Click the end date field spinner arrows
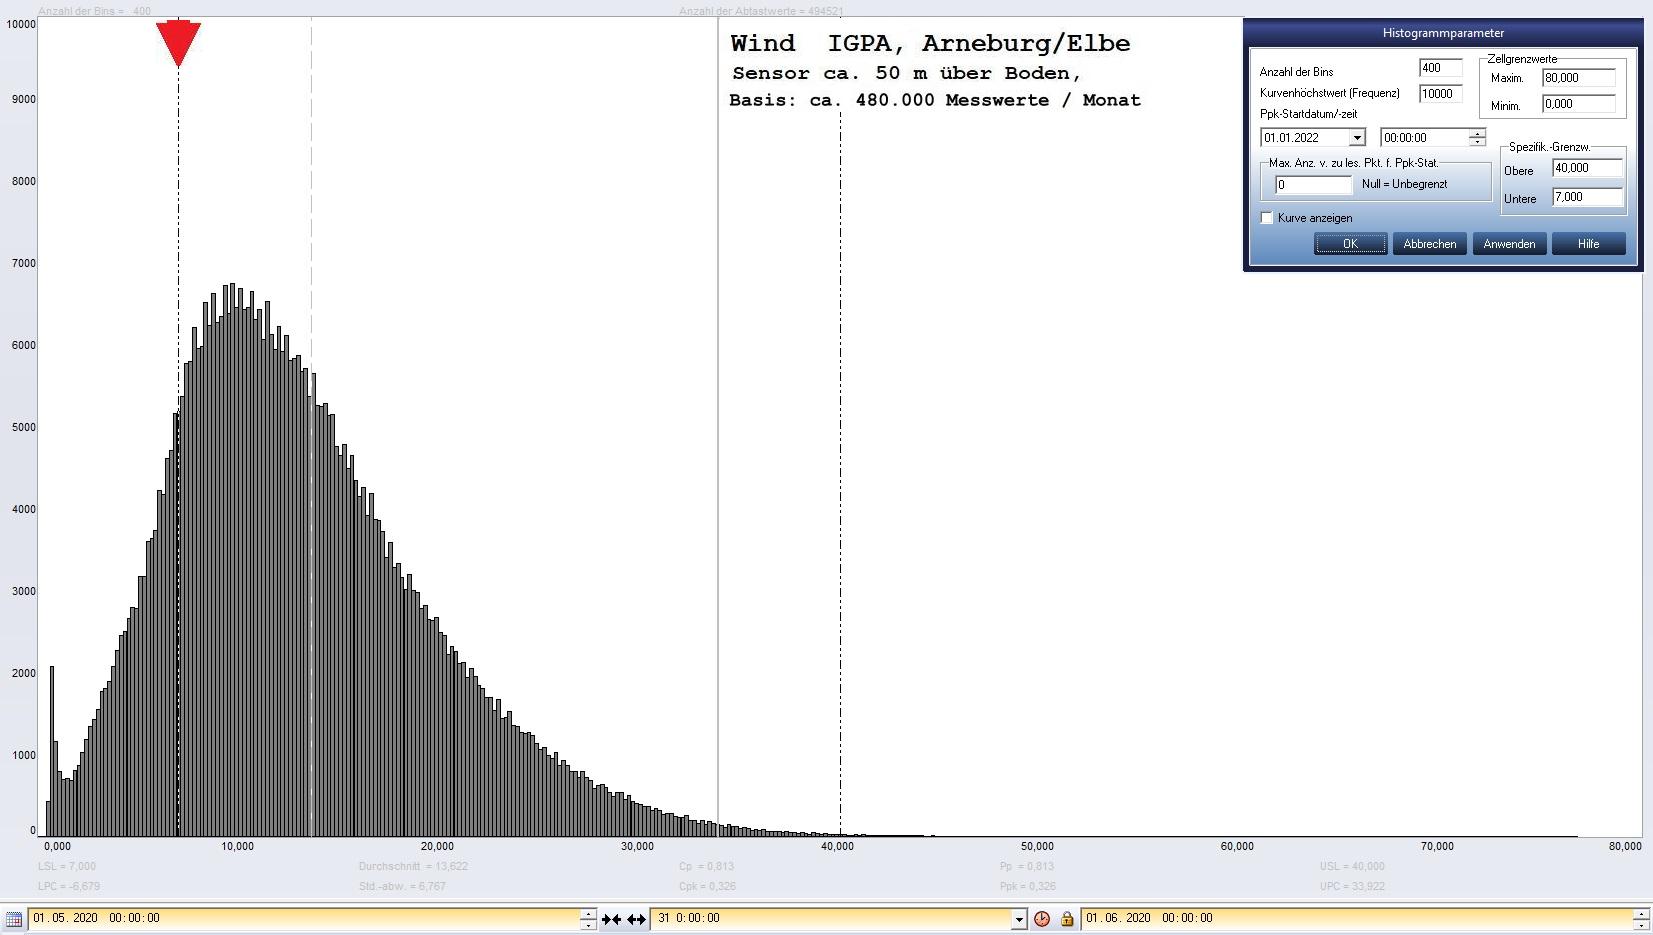This screenshot has height=935, width=1653. (x=1640, y=918)
